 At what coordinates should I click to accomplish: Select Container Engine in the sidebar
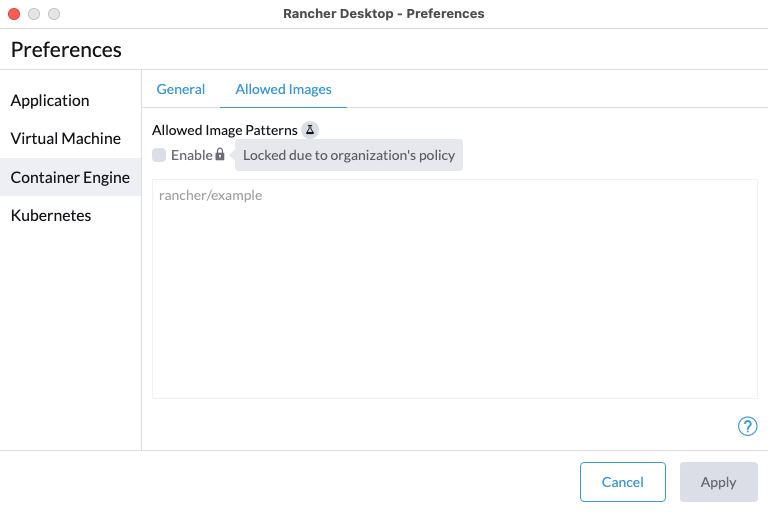(x=70, y=177)
